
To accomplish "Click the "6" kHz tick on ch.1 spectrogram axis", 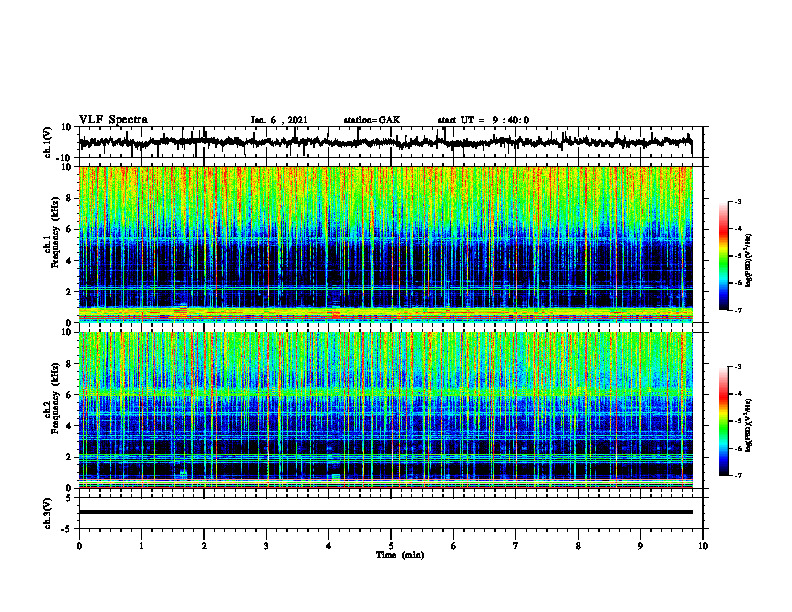I will click(x=69, y=229).
